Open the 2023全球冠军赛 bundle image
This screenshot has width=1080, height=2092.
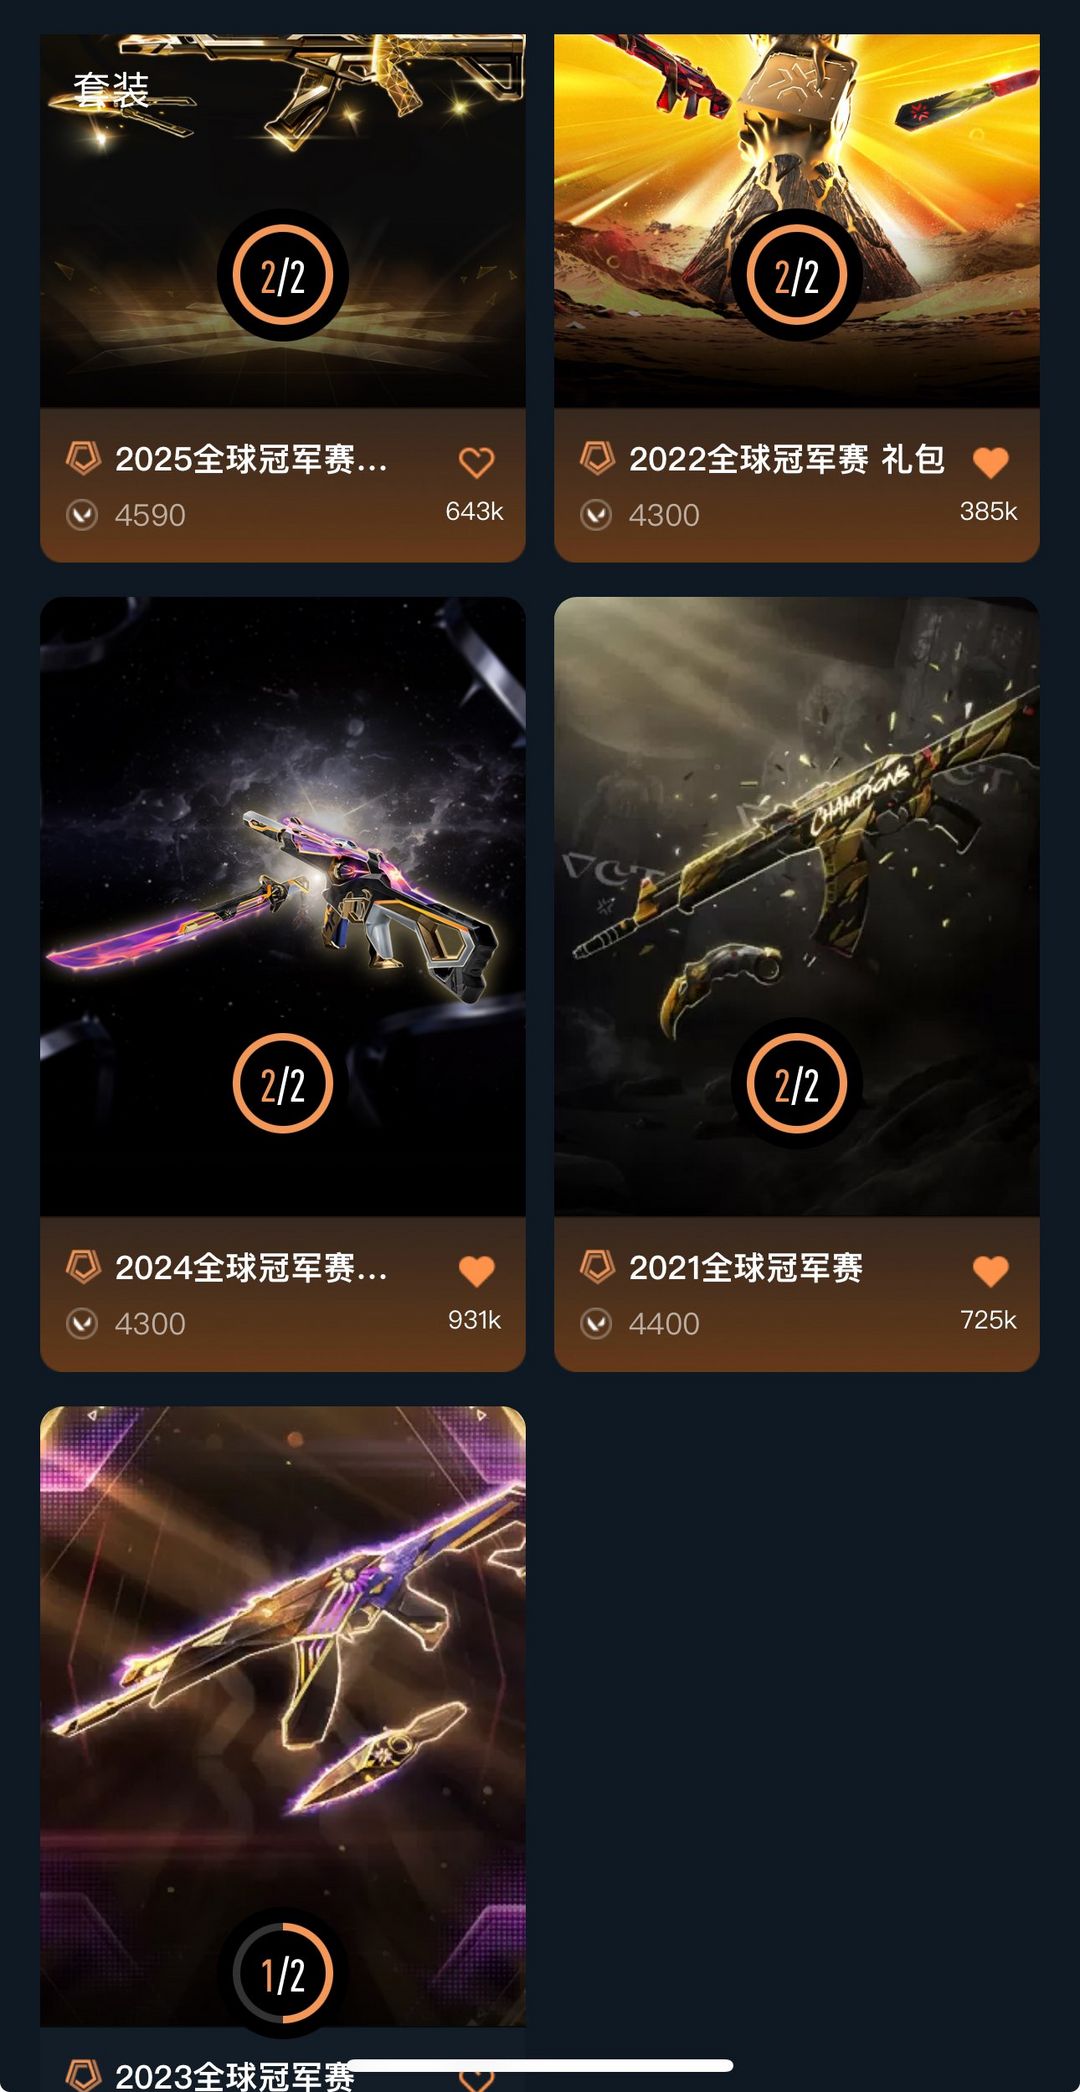pos(283,1716)
